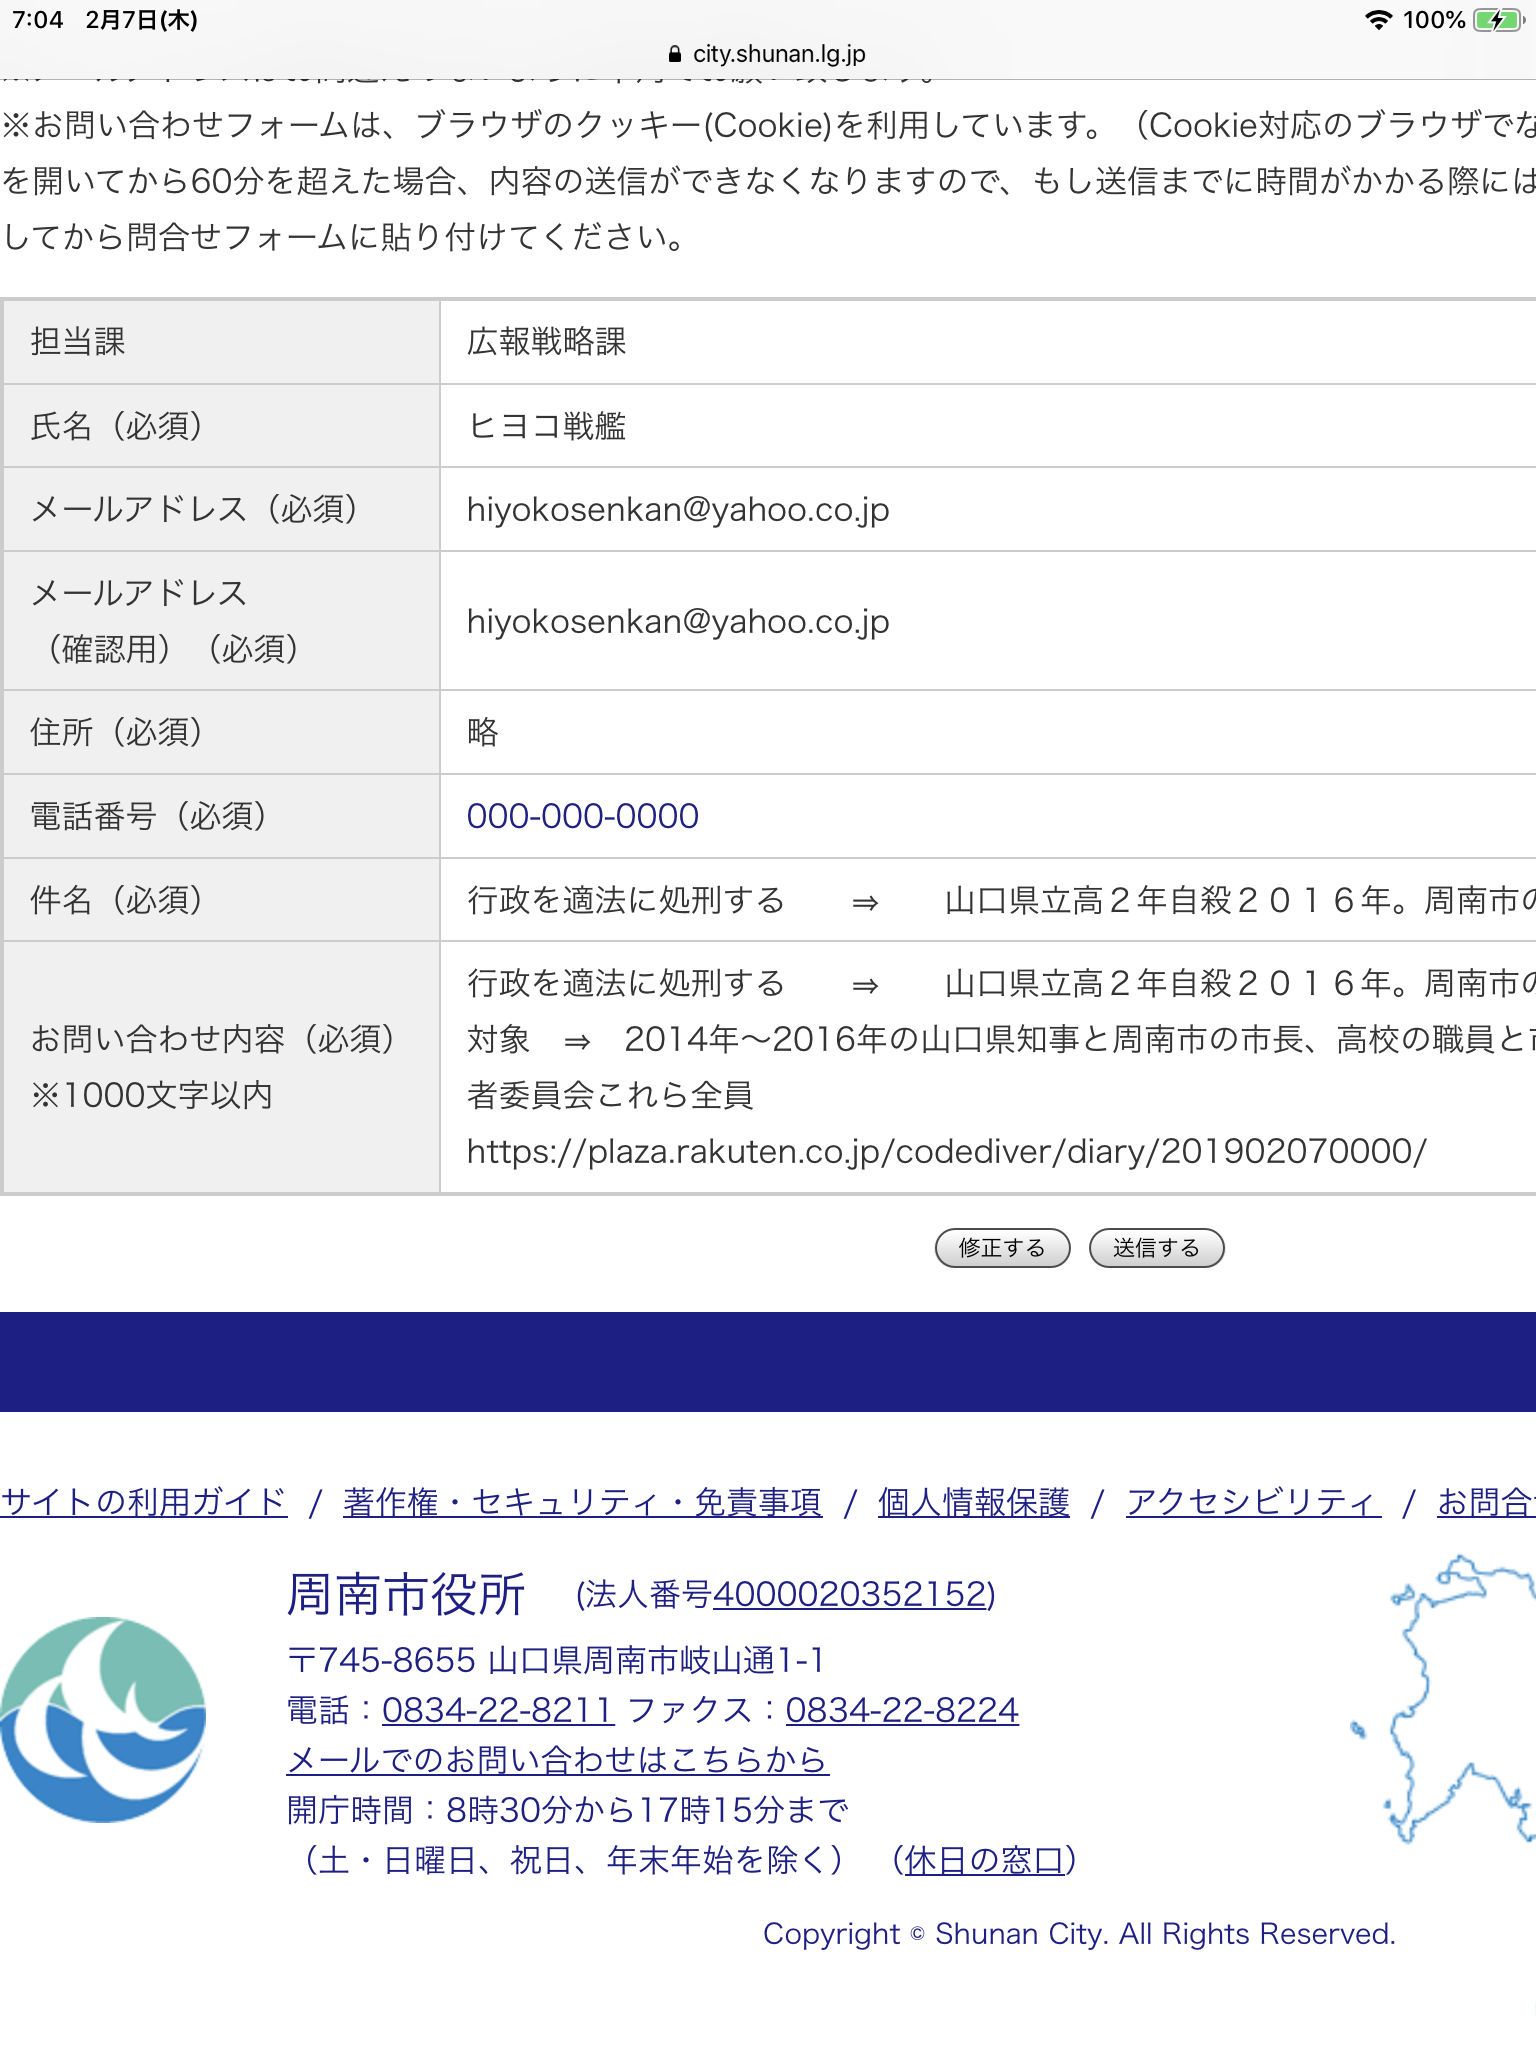
Task: Open the 休日の窓口 link
Action: pyautogui.click(x=984, y=1860)
